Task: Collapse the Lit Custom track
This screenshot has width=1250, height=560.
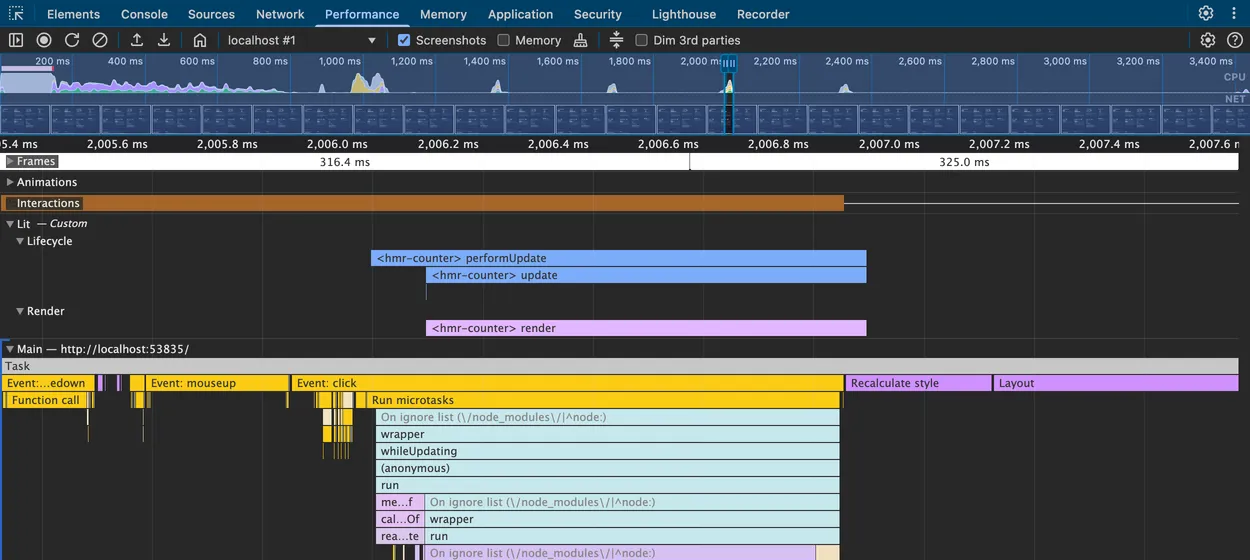Action: 11,224
